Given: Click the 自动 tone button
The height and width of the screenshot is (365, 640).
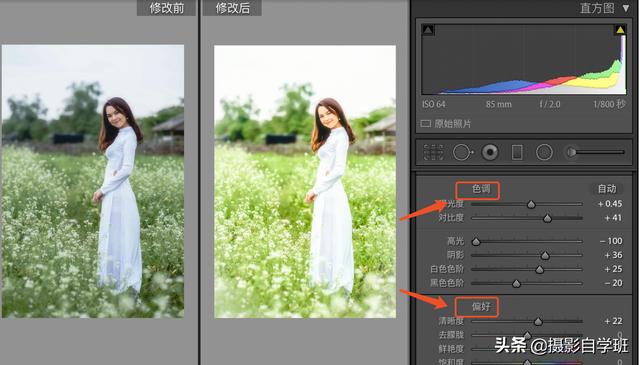Looking at the screenshot, I should 607,189.
